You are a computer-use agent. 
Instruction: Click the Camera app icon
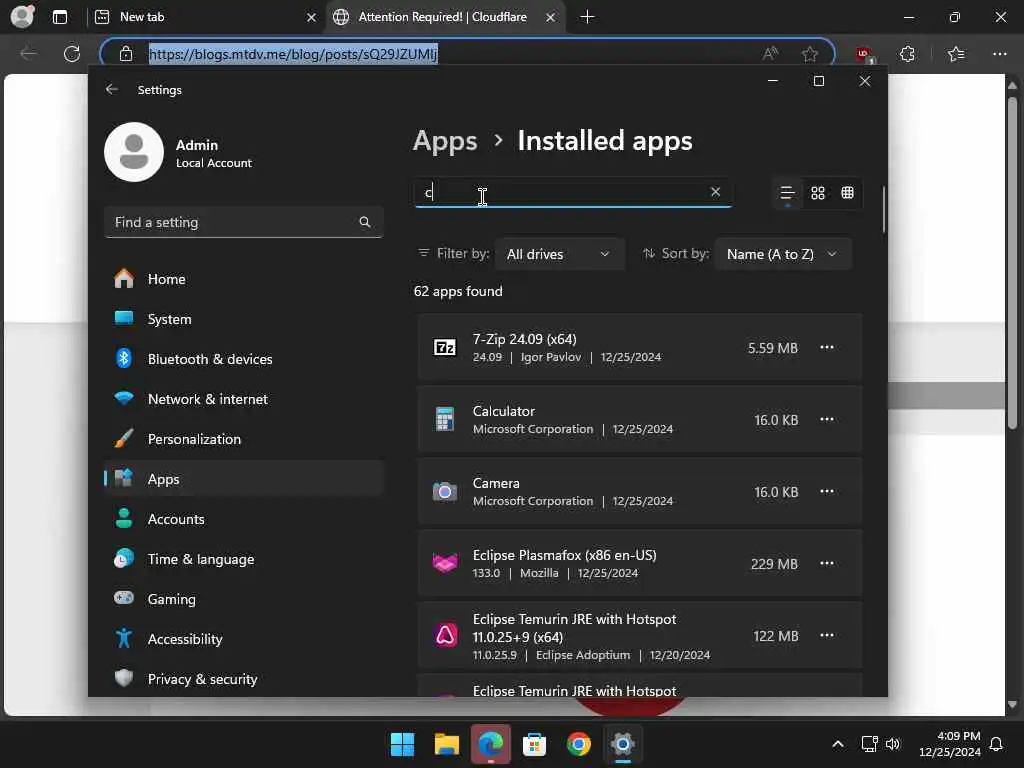point(445,491)
